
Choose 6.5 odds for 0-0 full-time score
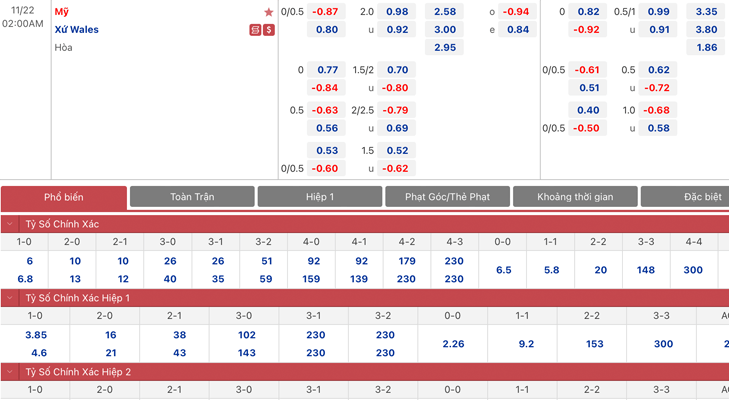tap(504, 270)
